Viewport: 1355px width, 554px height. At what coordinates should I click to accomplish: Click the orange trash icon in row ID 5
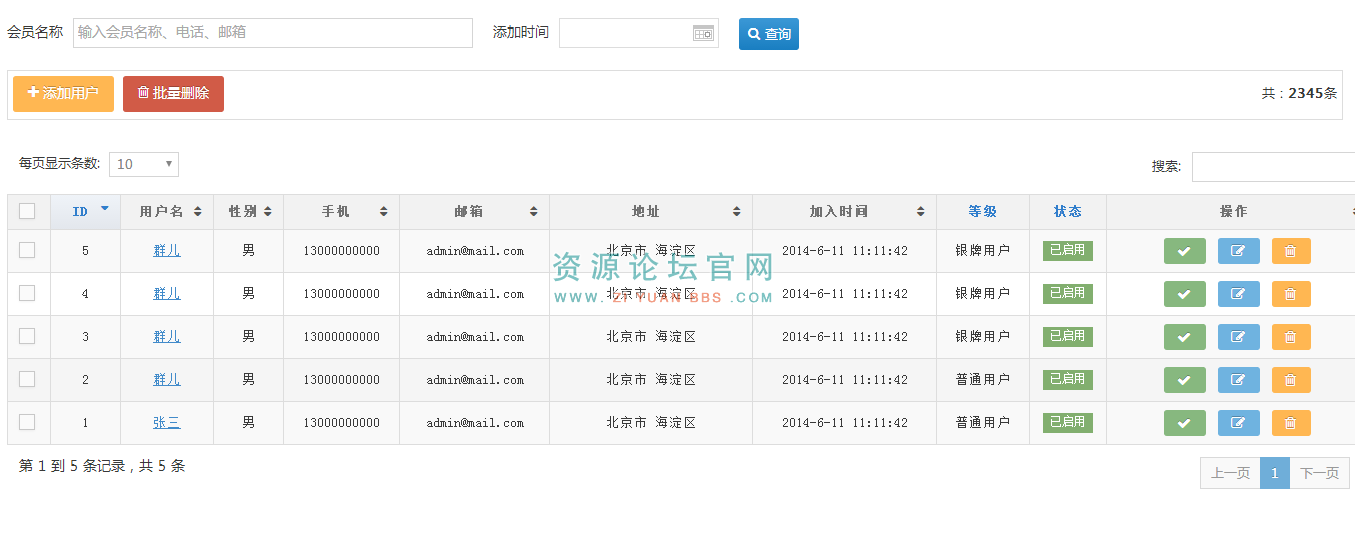click(x=1291, y=251)
